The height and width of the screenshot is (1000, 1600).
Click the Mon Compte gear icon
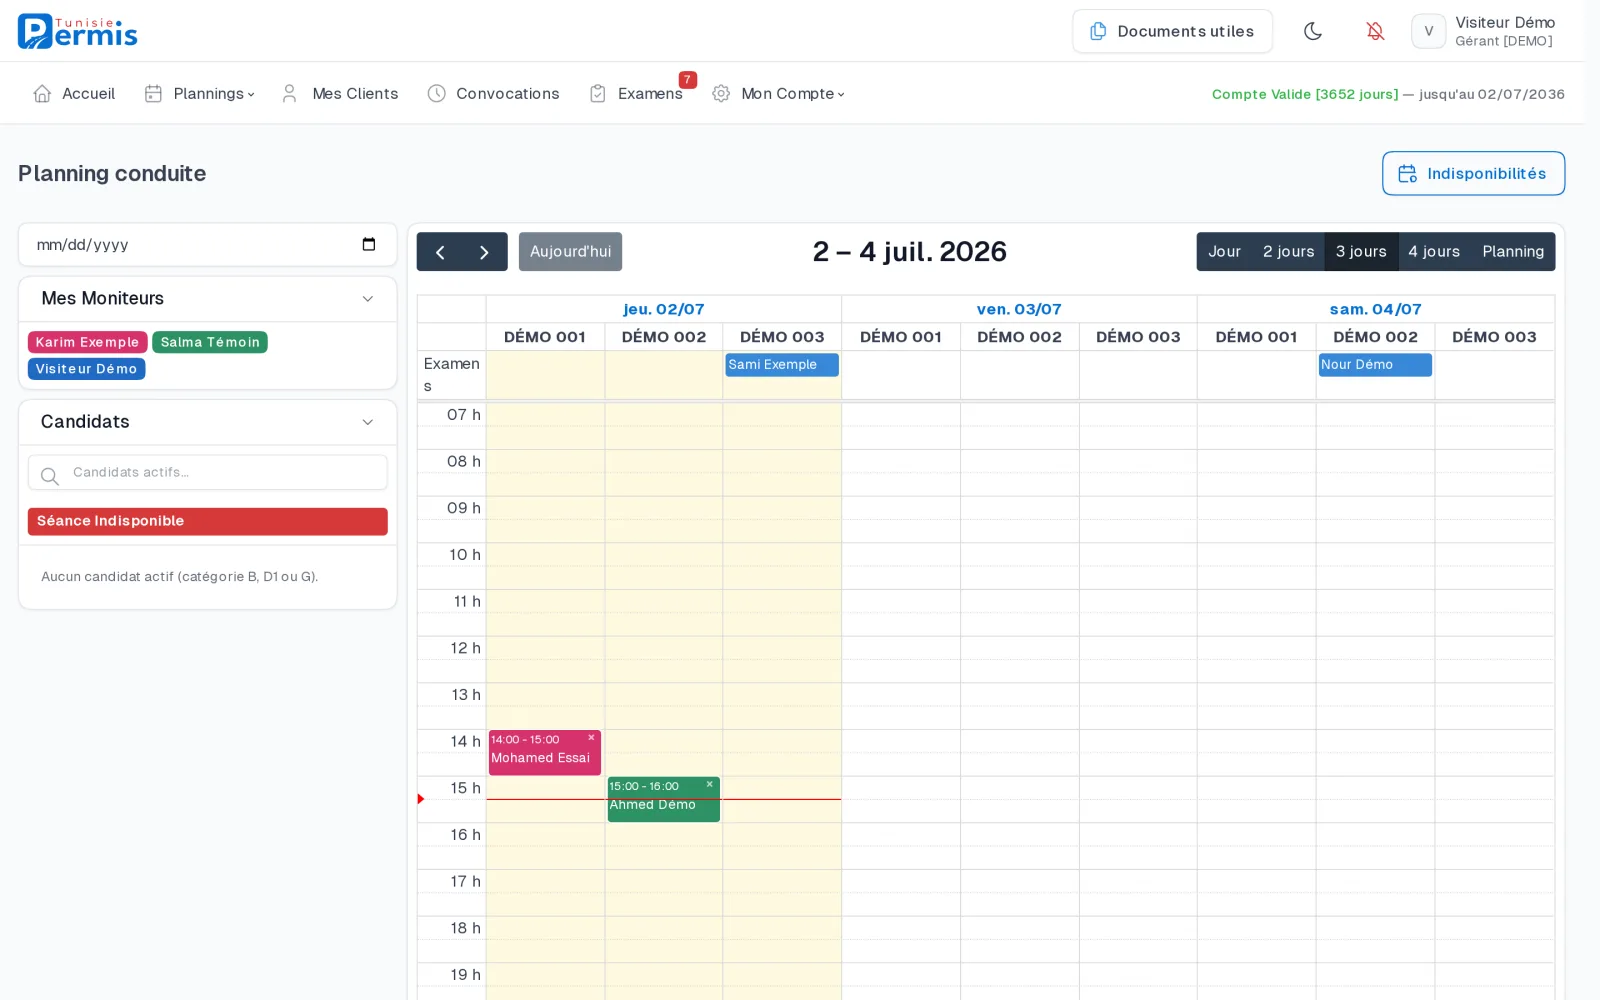tap(721, 93)
